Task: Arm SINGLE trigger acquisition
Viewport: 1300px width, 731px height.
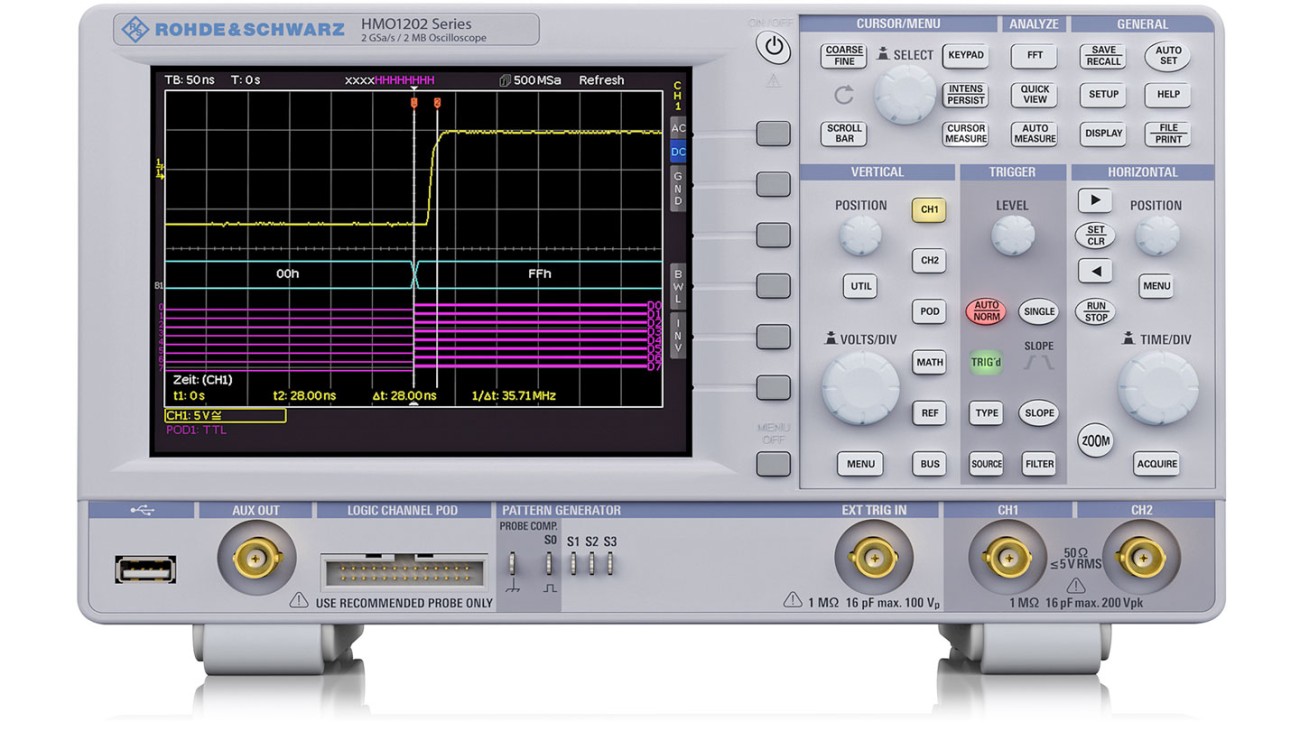Action: click(x=1039, y=312)
